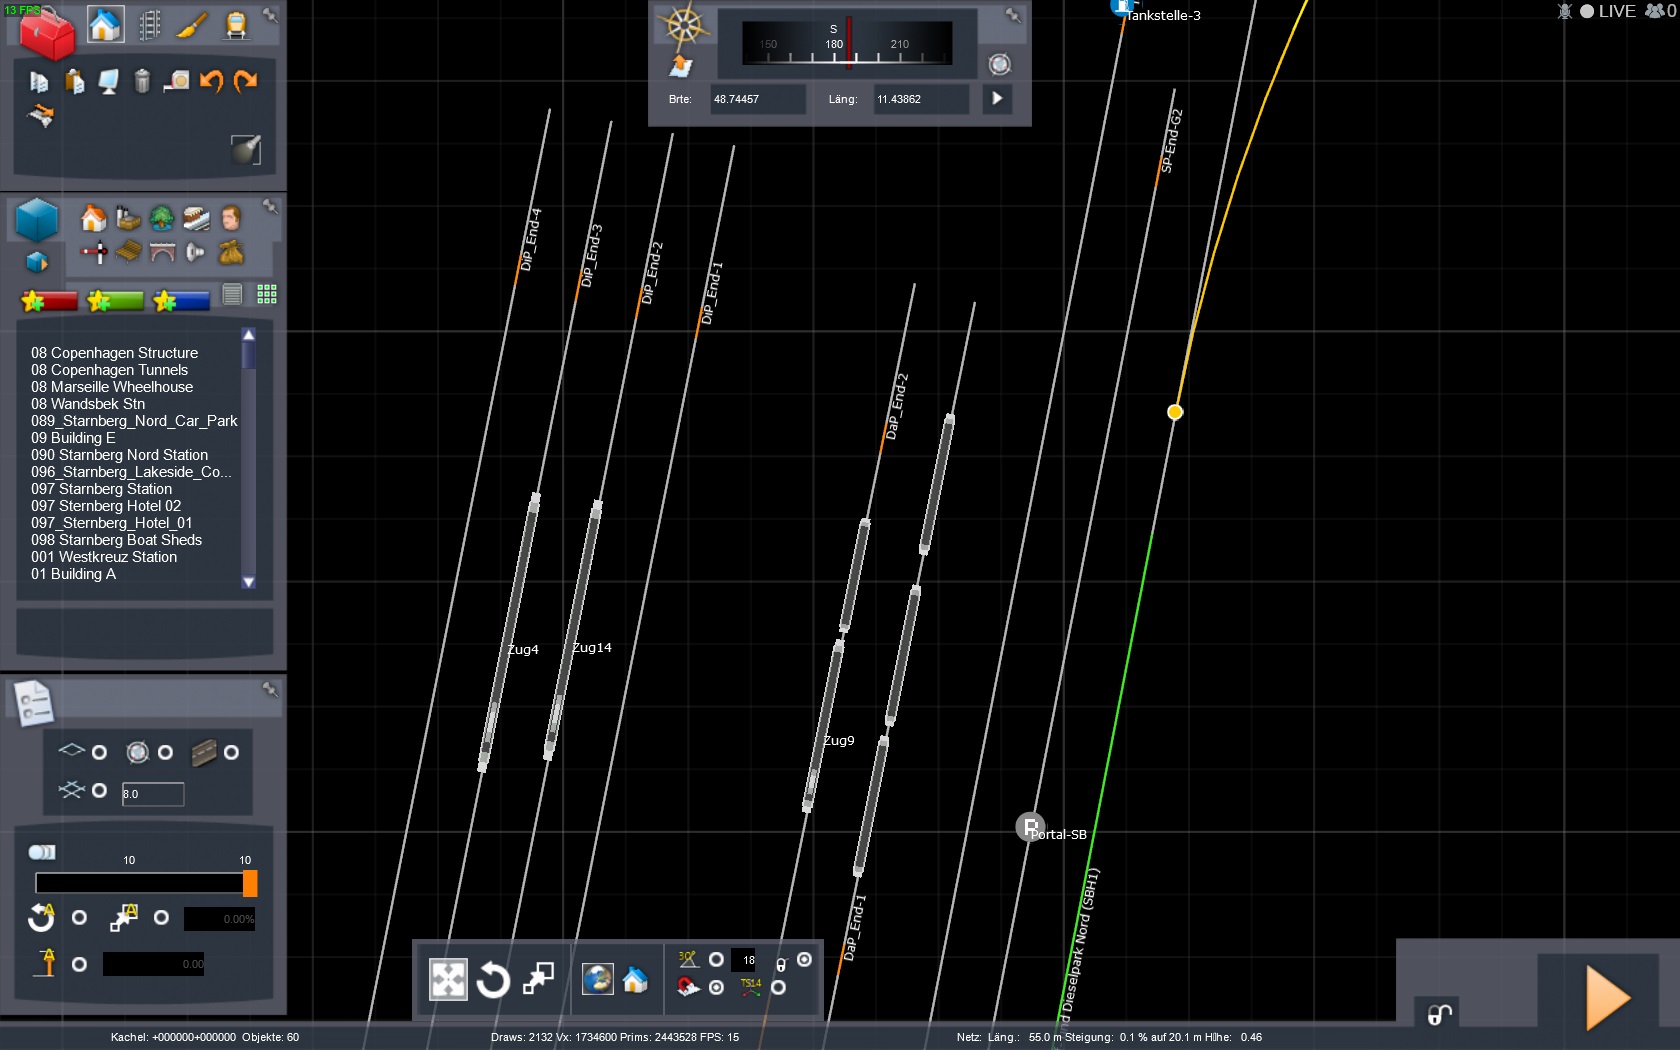Viewport: 1680px width, 1050px height.
Task: Choose the vegetation tree category
Action: tap(162, 218)
